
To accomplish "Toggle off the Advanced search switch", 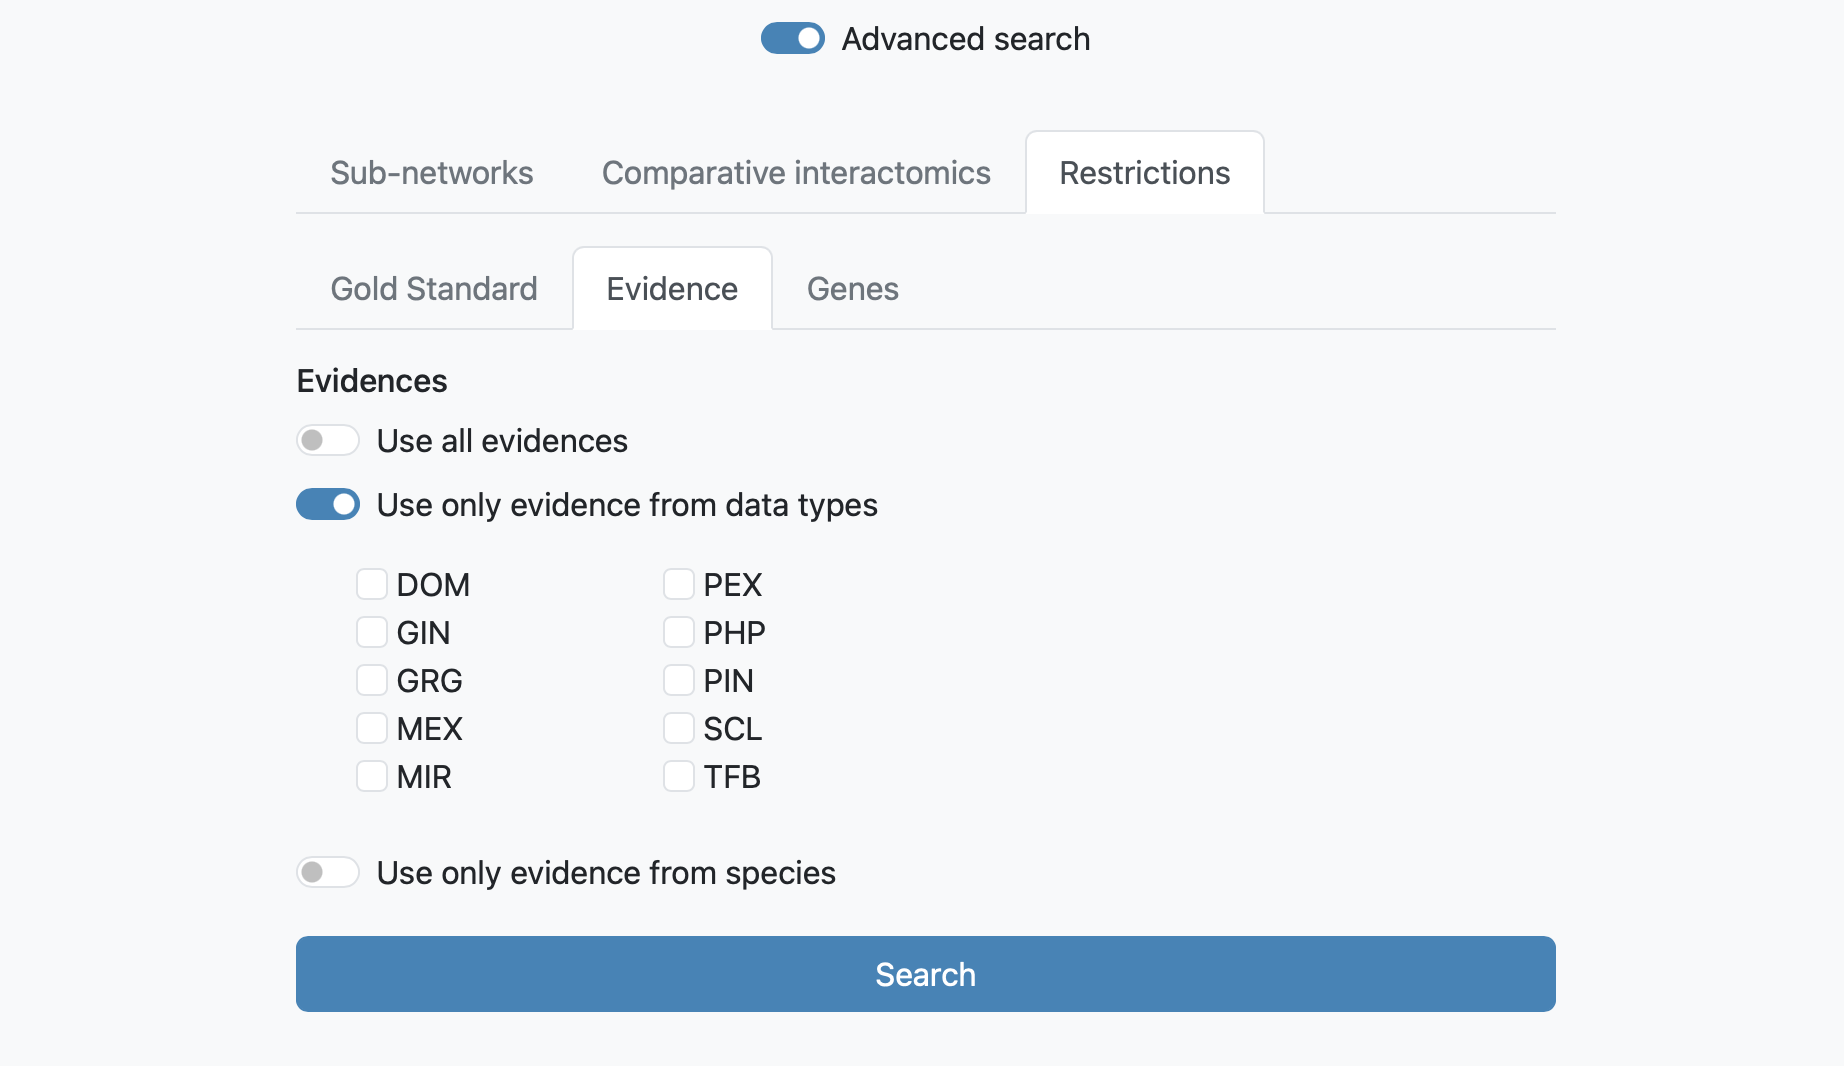I will (792, 39).
